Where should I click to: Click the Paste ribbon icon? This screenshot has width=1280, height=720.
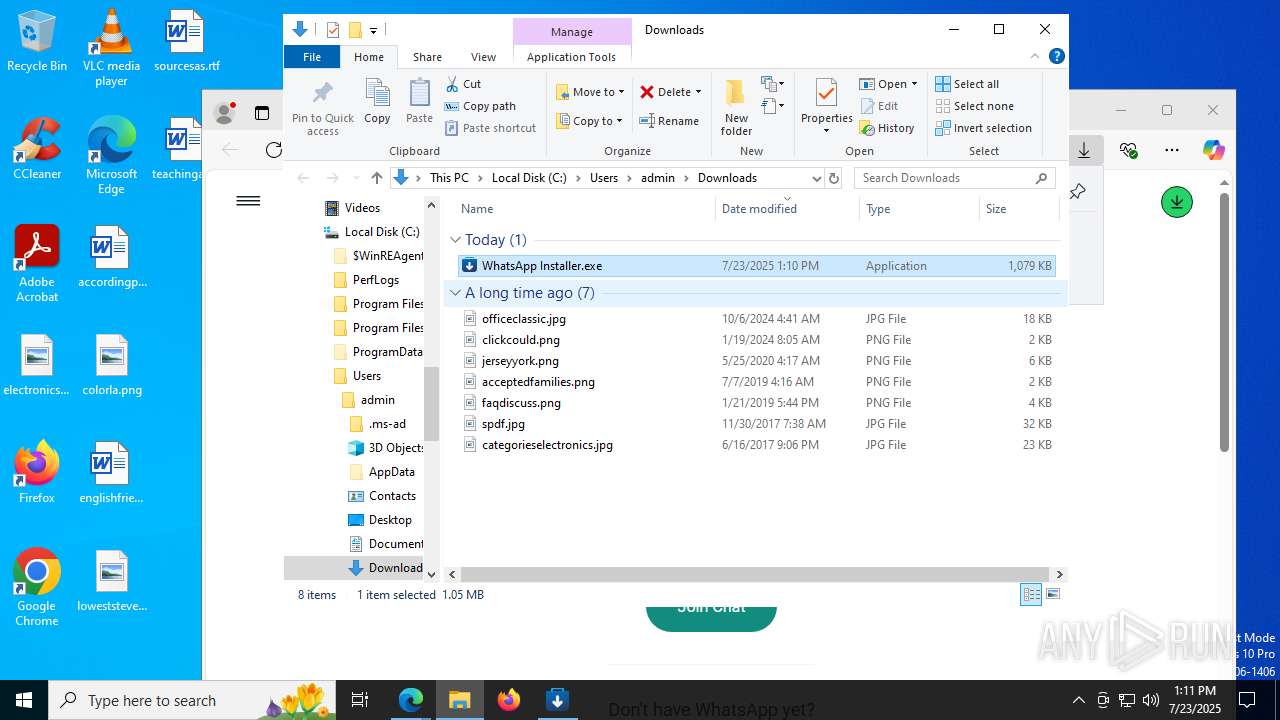point(419,102)
